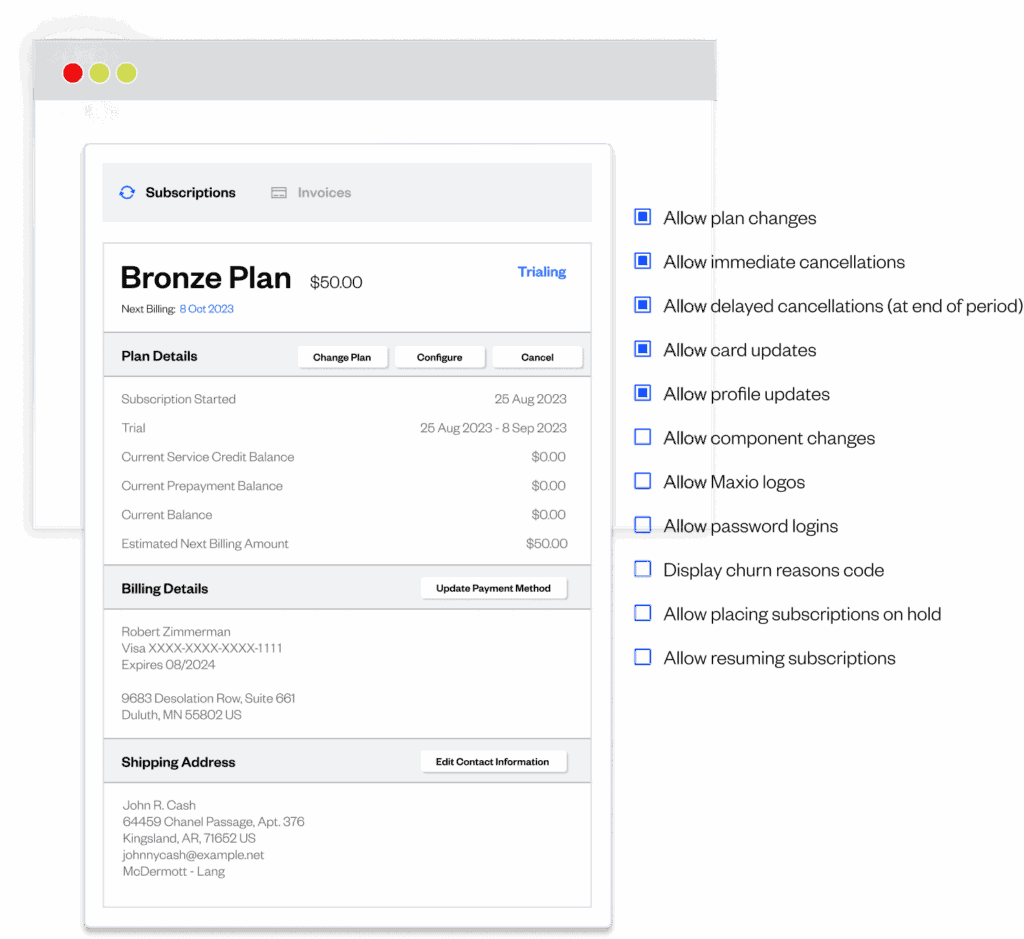Click the Expires 08/2024 text
The width and height of the screenshot is (1024, 939).
pos(168,665)
